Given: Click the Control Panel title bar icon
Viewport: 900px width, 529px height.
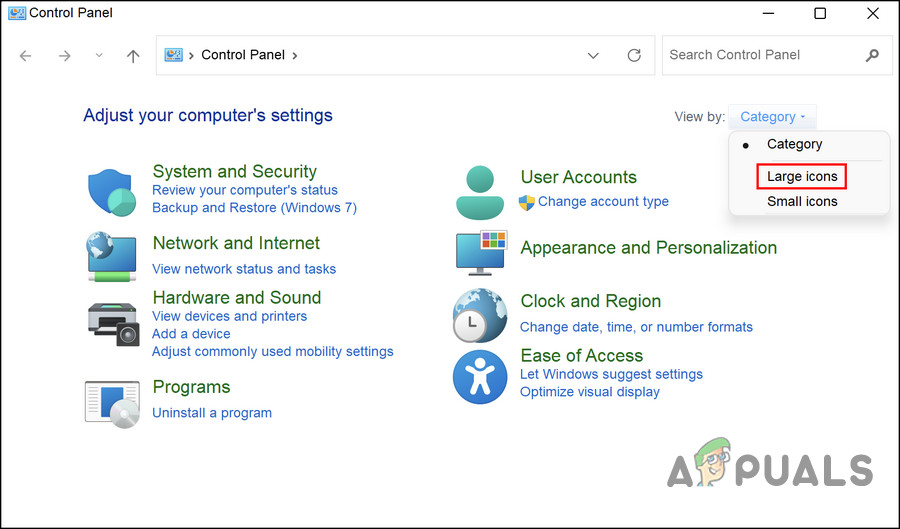Looking at the screenshot, I should point(17,13).
